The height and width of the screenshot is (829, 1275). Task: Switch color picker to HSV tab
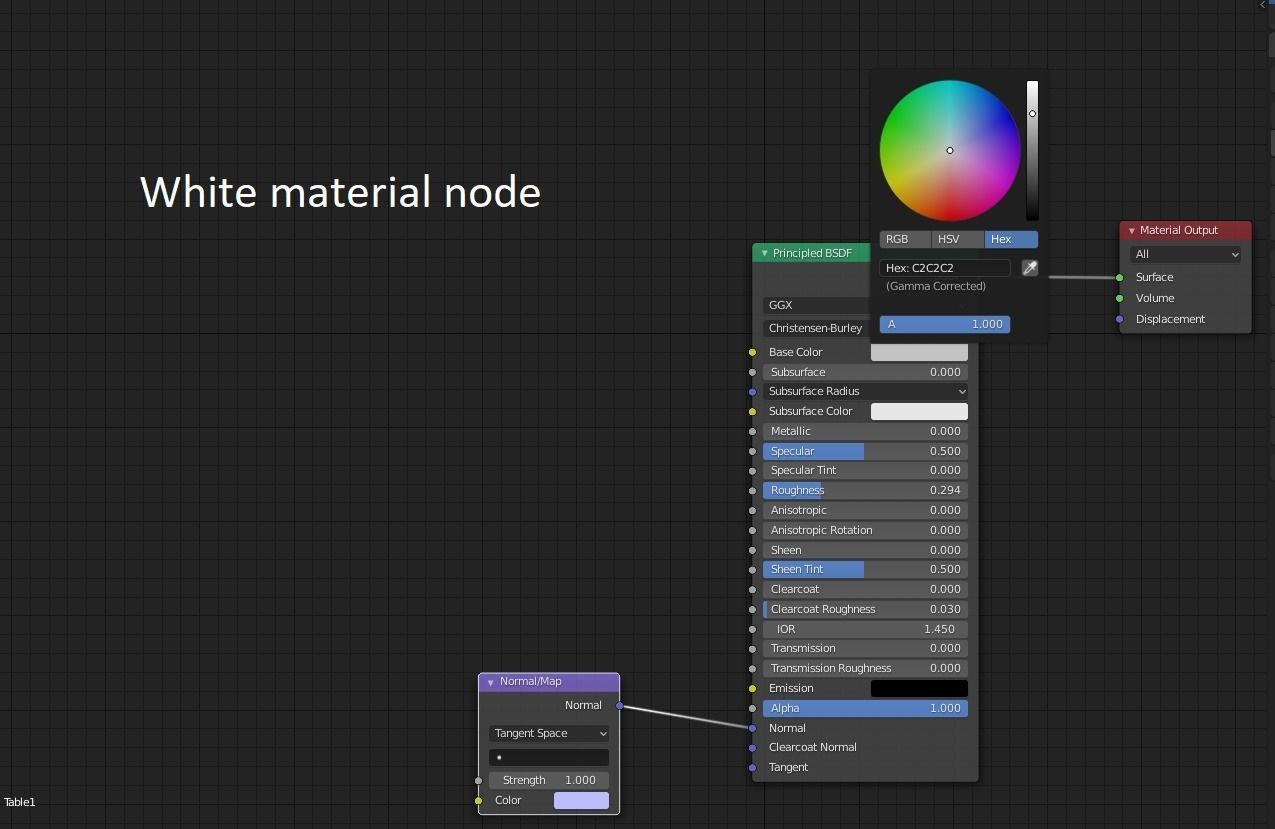click(x=958, y=239)
